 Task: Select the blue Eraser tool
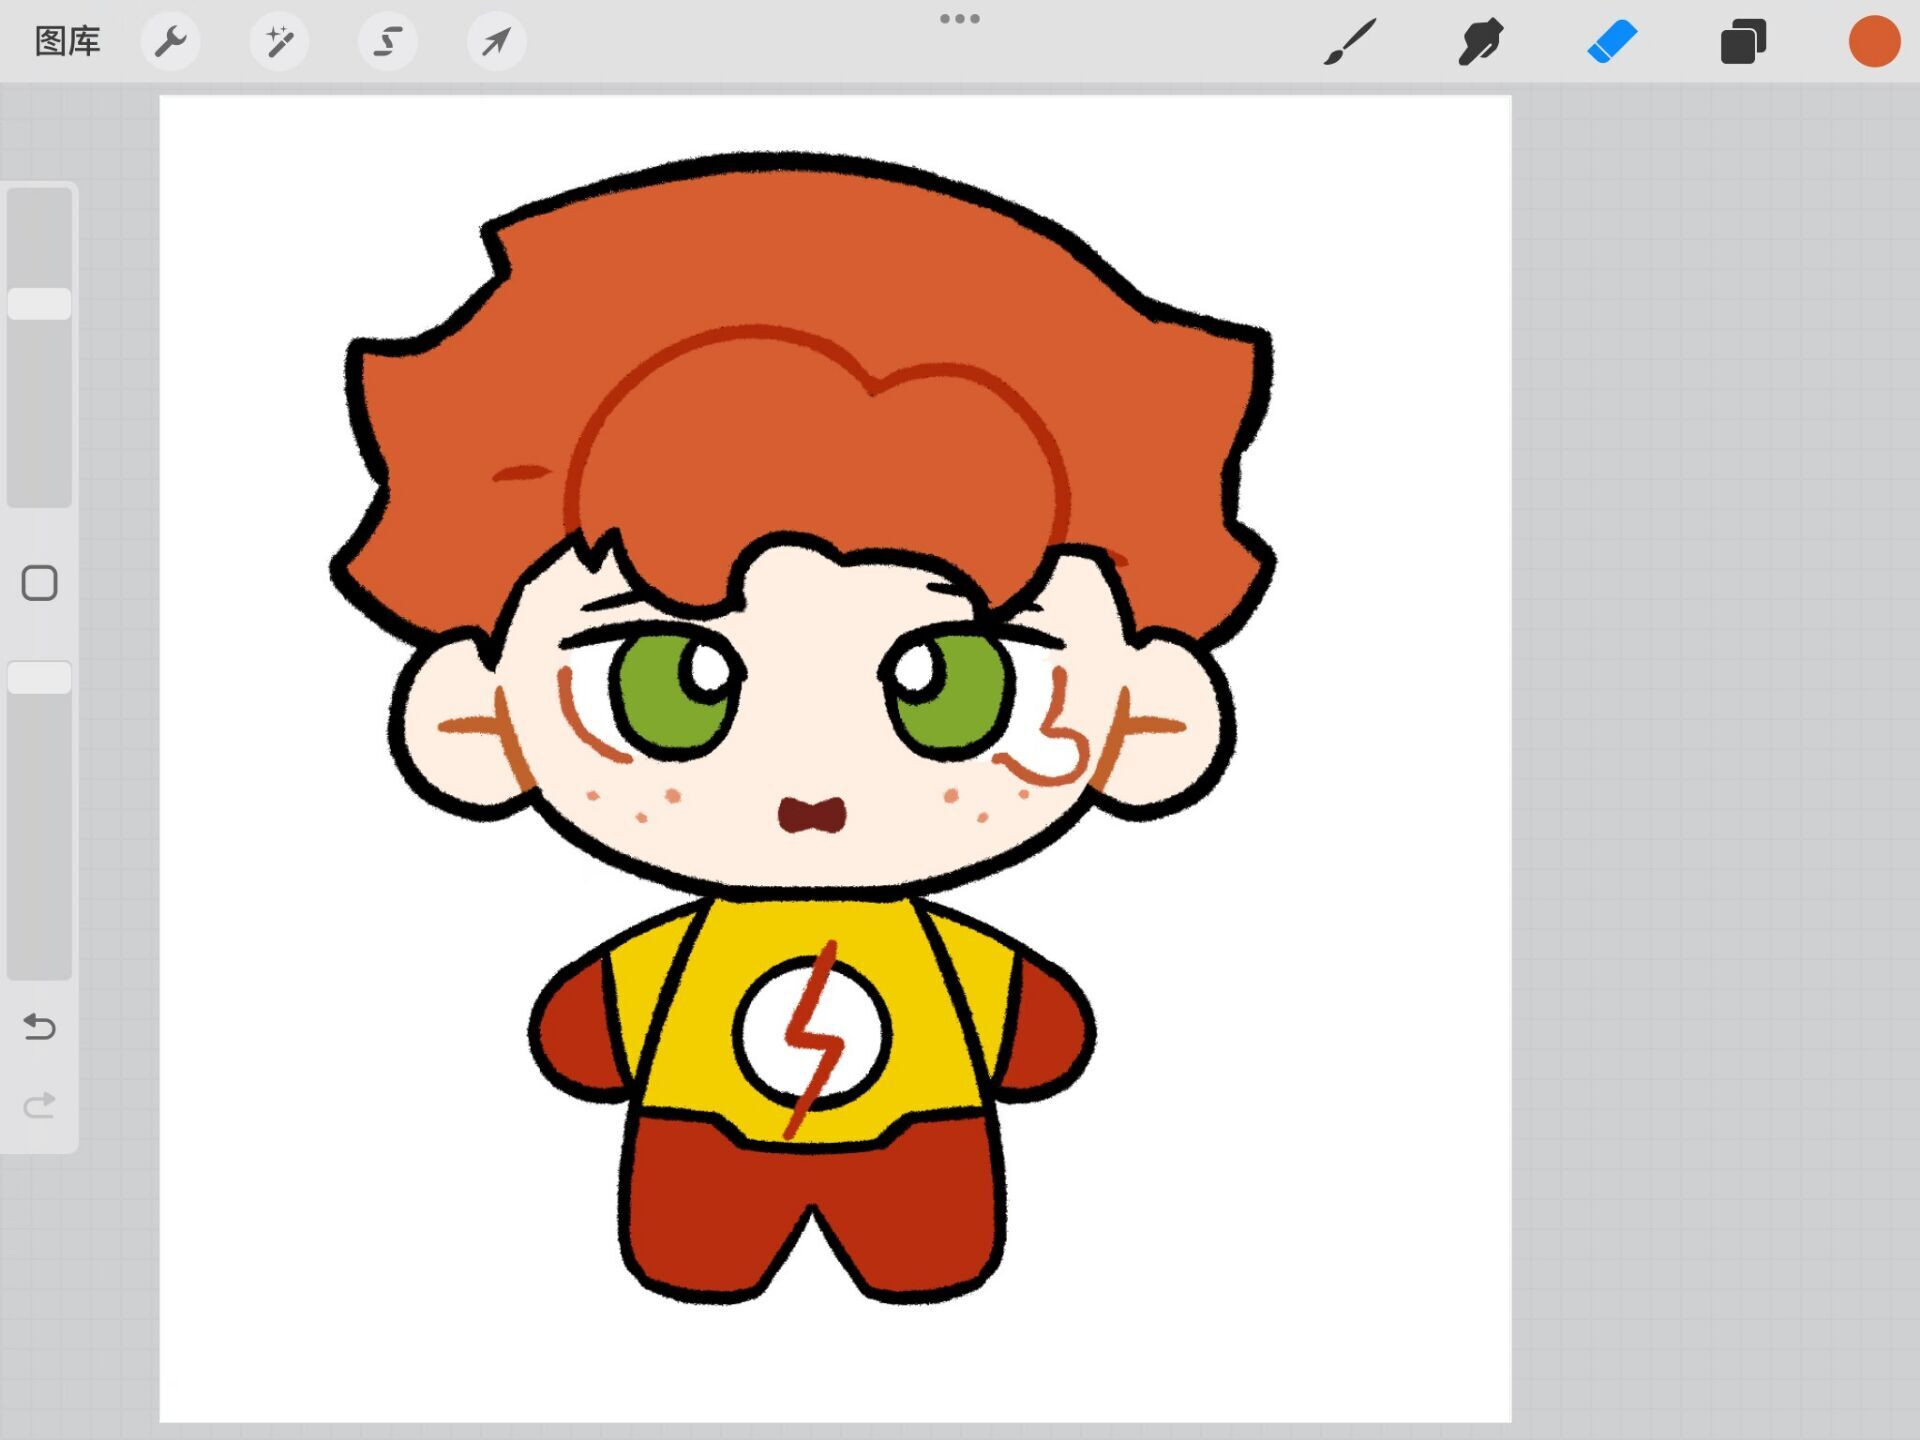click(x=1612, y=42)
